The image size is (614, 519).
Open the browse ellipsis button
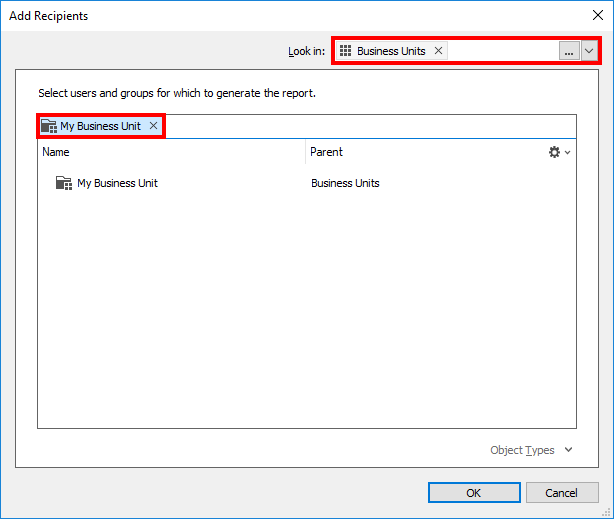[x=569, y=51]
